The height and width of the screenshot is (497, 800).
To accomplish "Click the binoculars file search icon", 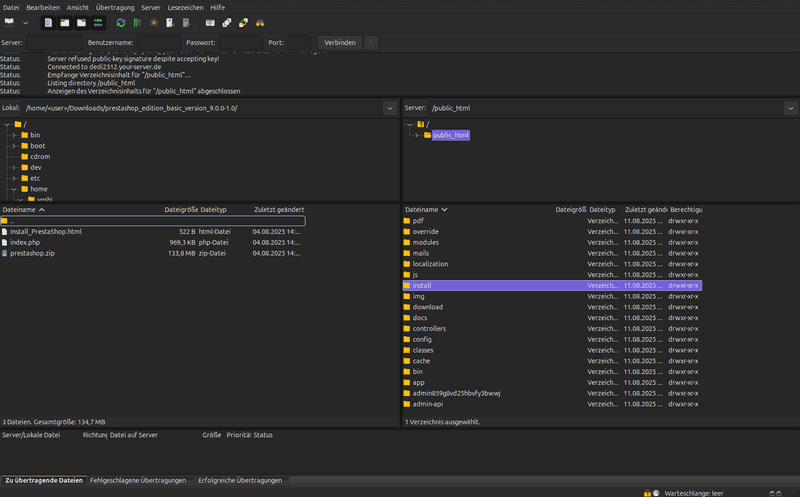I will (x=260, y=22).
